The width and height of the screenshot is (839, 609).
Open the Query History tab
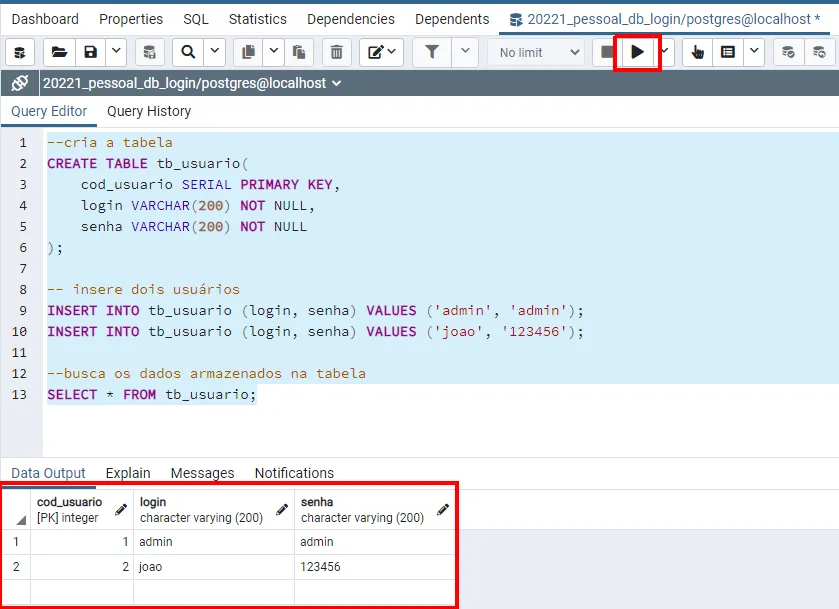[149, 111]
